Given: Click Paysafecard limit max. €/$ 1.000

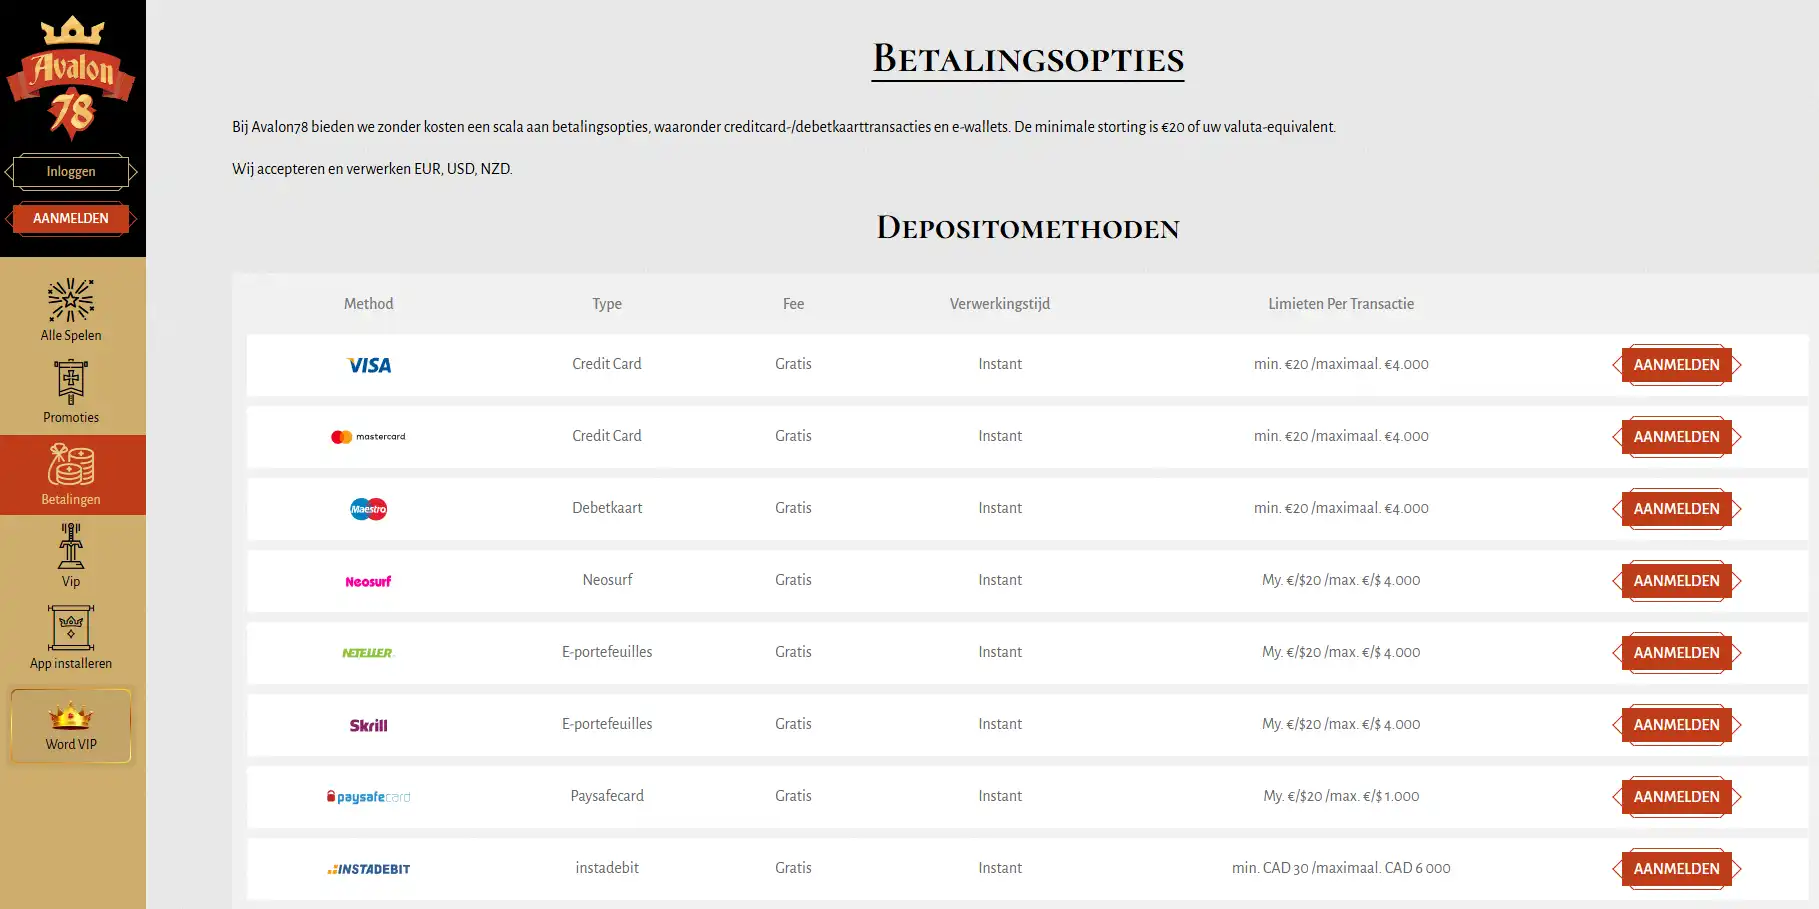Looking at the screenshot, I should 1341,796.
